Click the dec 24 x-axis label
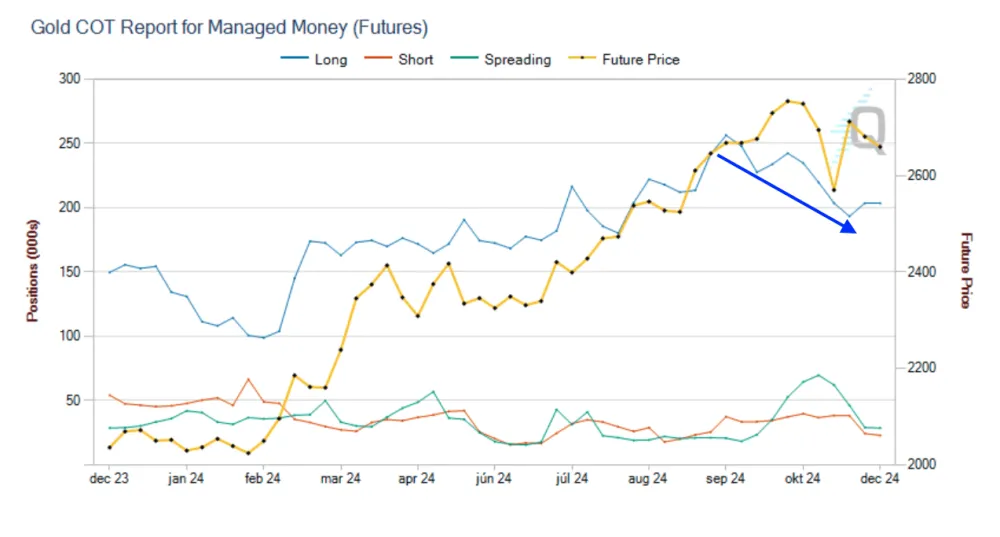Viewport: 1000px width, 537px height. [x=880, y=480]
